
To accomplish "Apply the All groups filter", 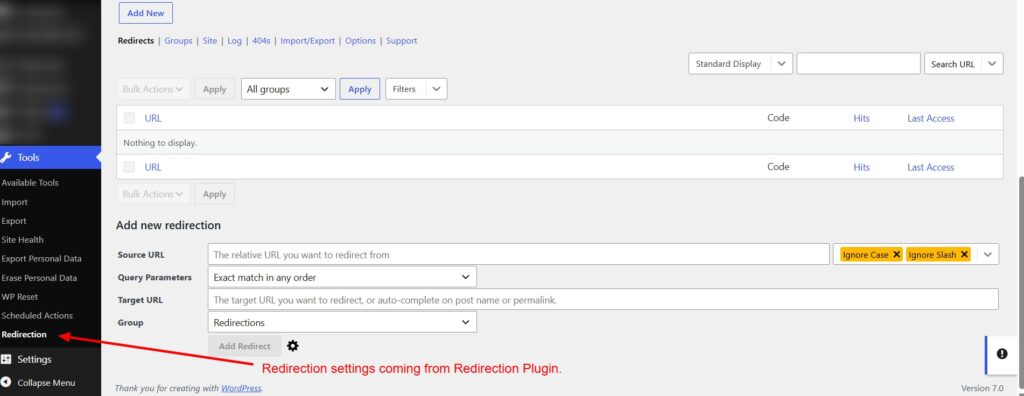I will coord(360,89).
